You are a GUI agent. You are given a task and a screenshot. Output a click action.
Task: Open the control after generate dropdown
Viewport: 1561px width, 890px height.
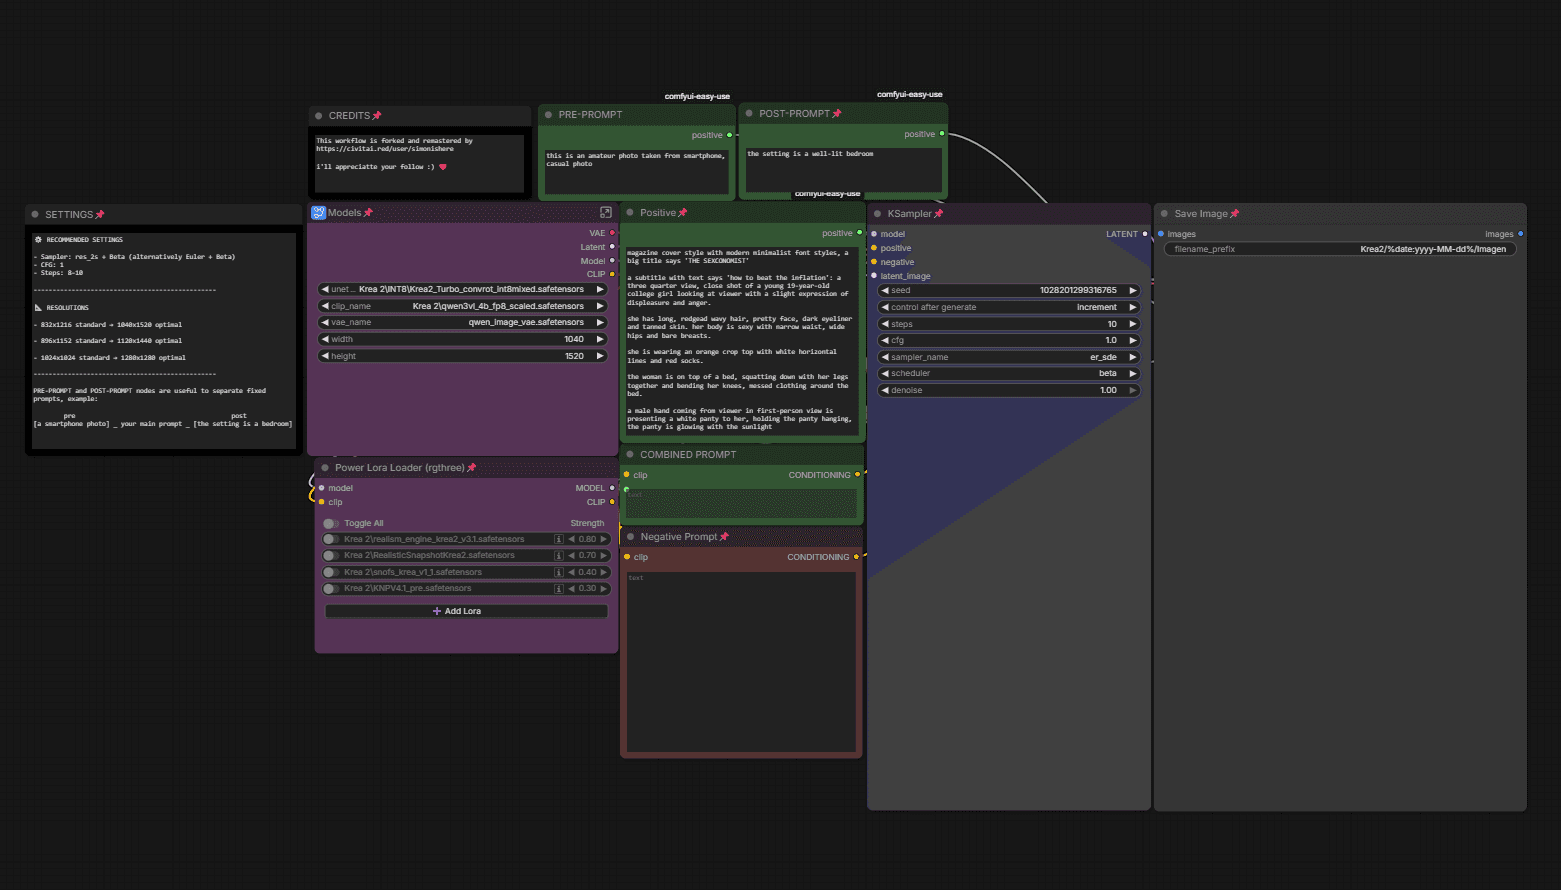(1009, 307)
